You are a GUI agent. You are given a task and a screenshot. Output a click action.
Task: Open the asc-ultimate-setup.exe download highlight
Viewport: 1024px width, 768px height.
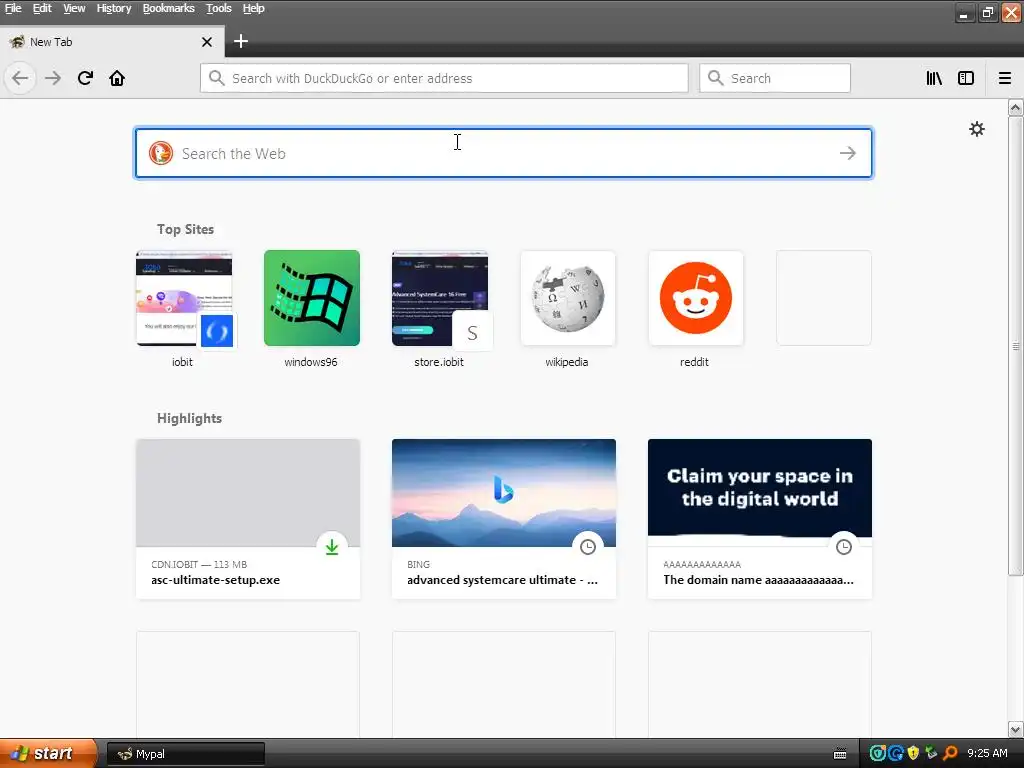pos(248,519)
